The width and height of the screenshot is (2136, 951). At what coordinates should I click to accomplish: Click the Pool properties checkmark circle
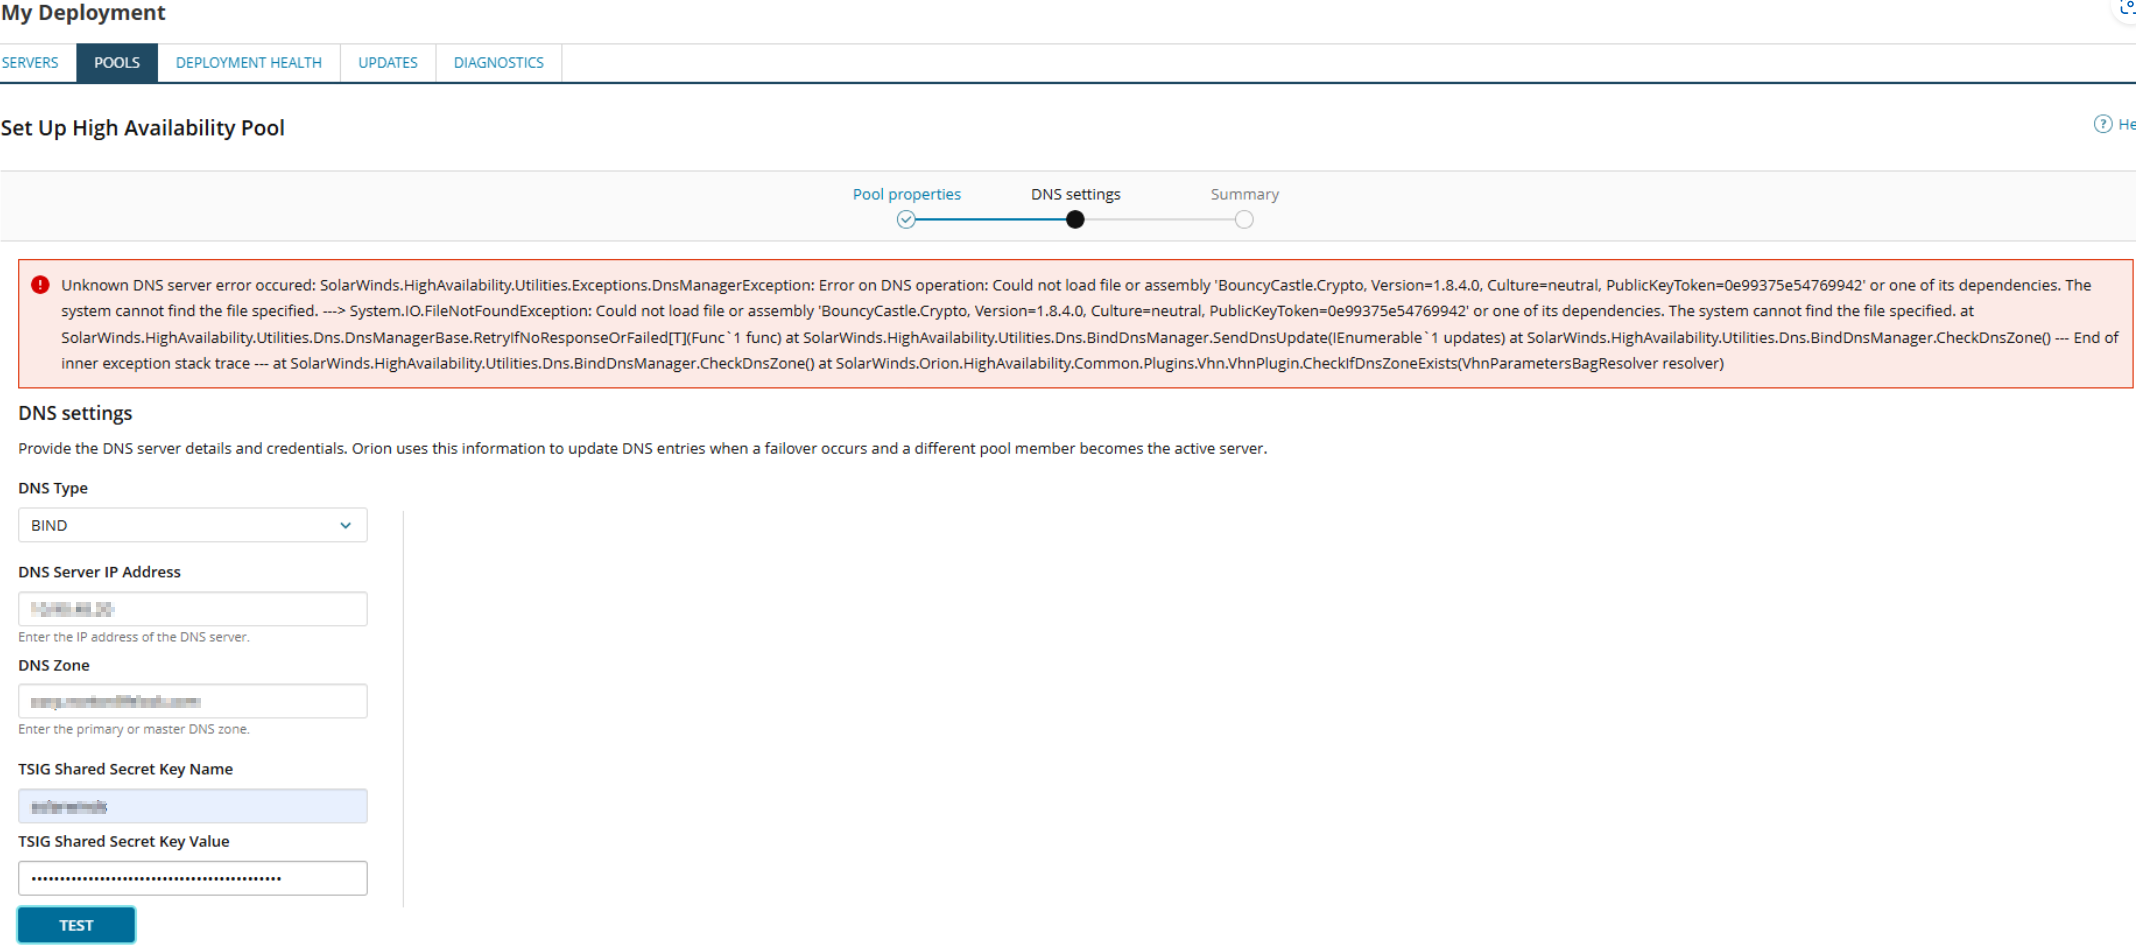(906, 220)
